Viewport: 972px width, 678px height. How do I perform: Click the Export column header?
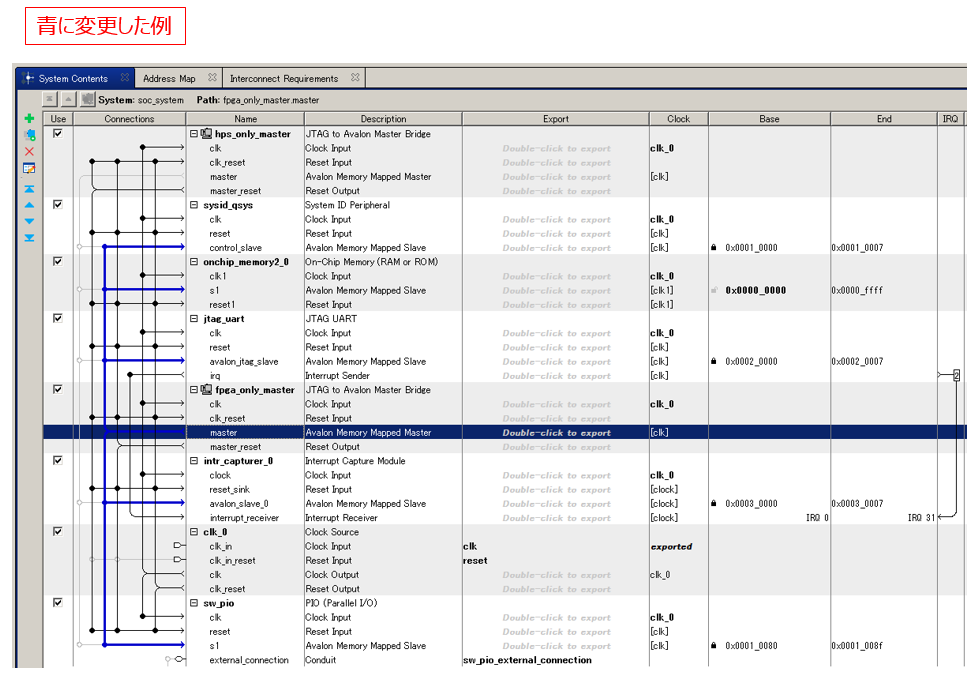pos(556,119)
